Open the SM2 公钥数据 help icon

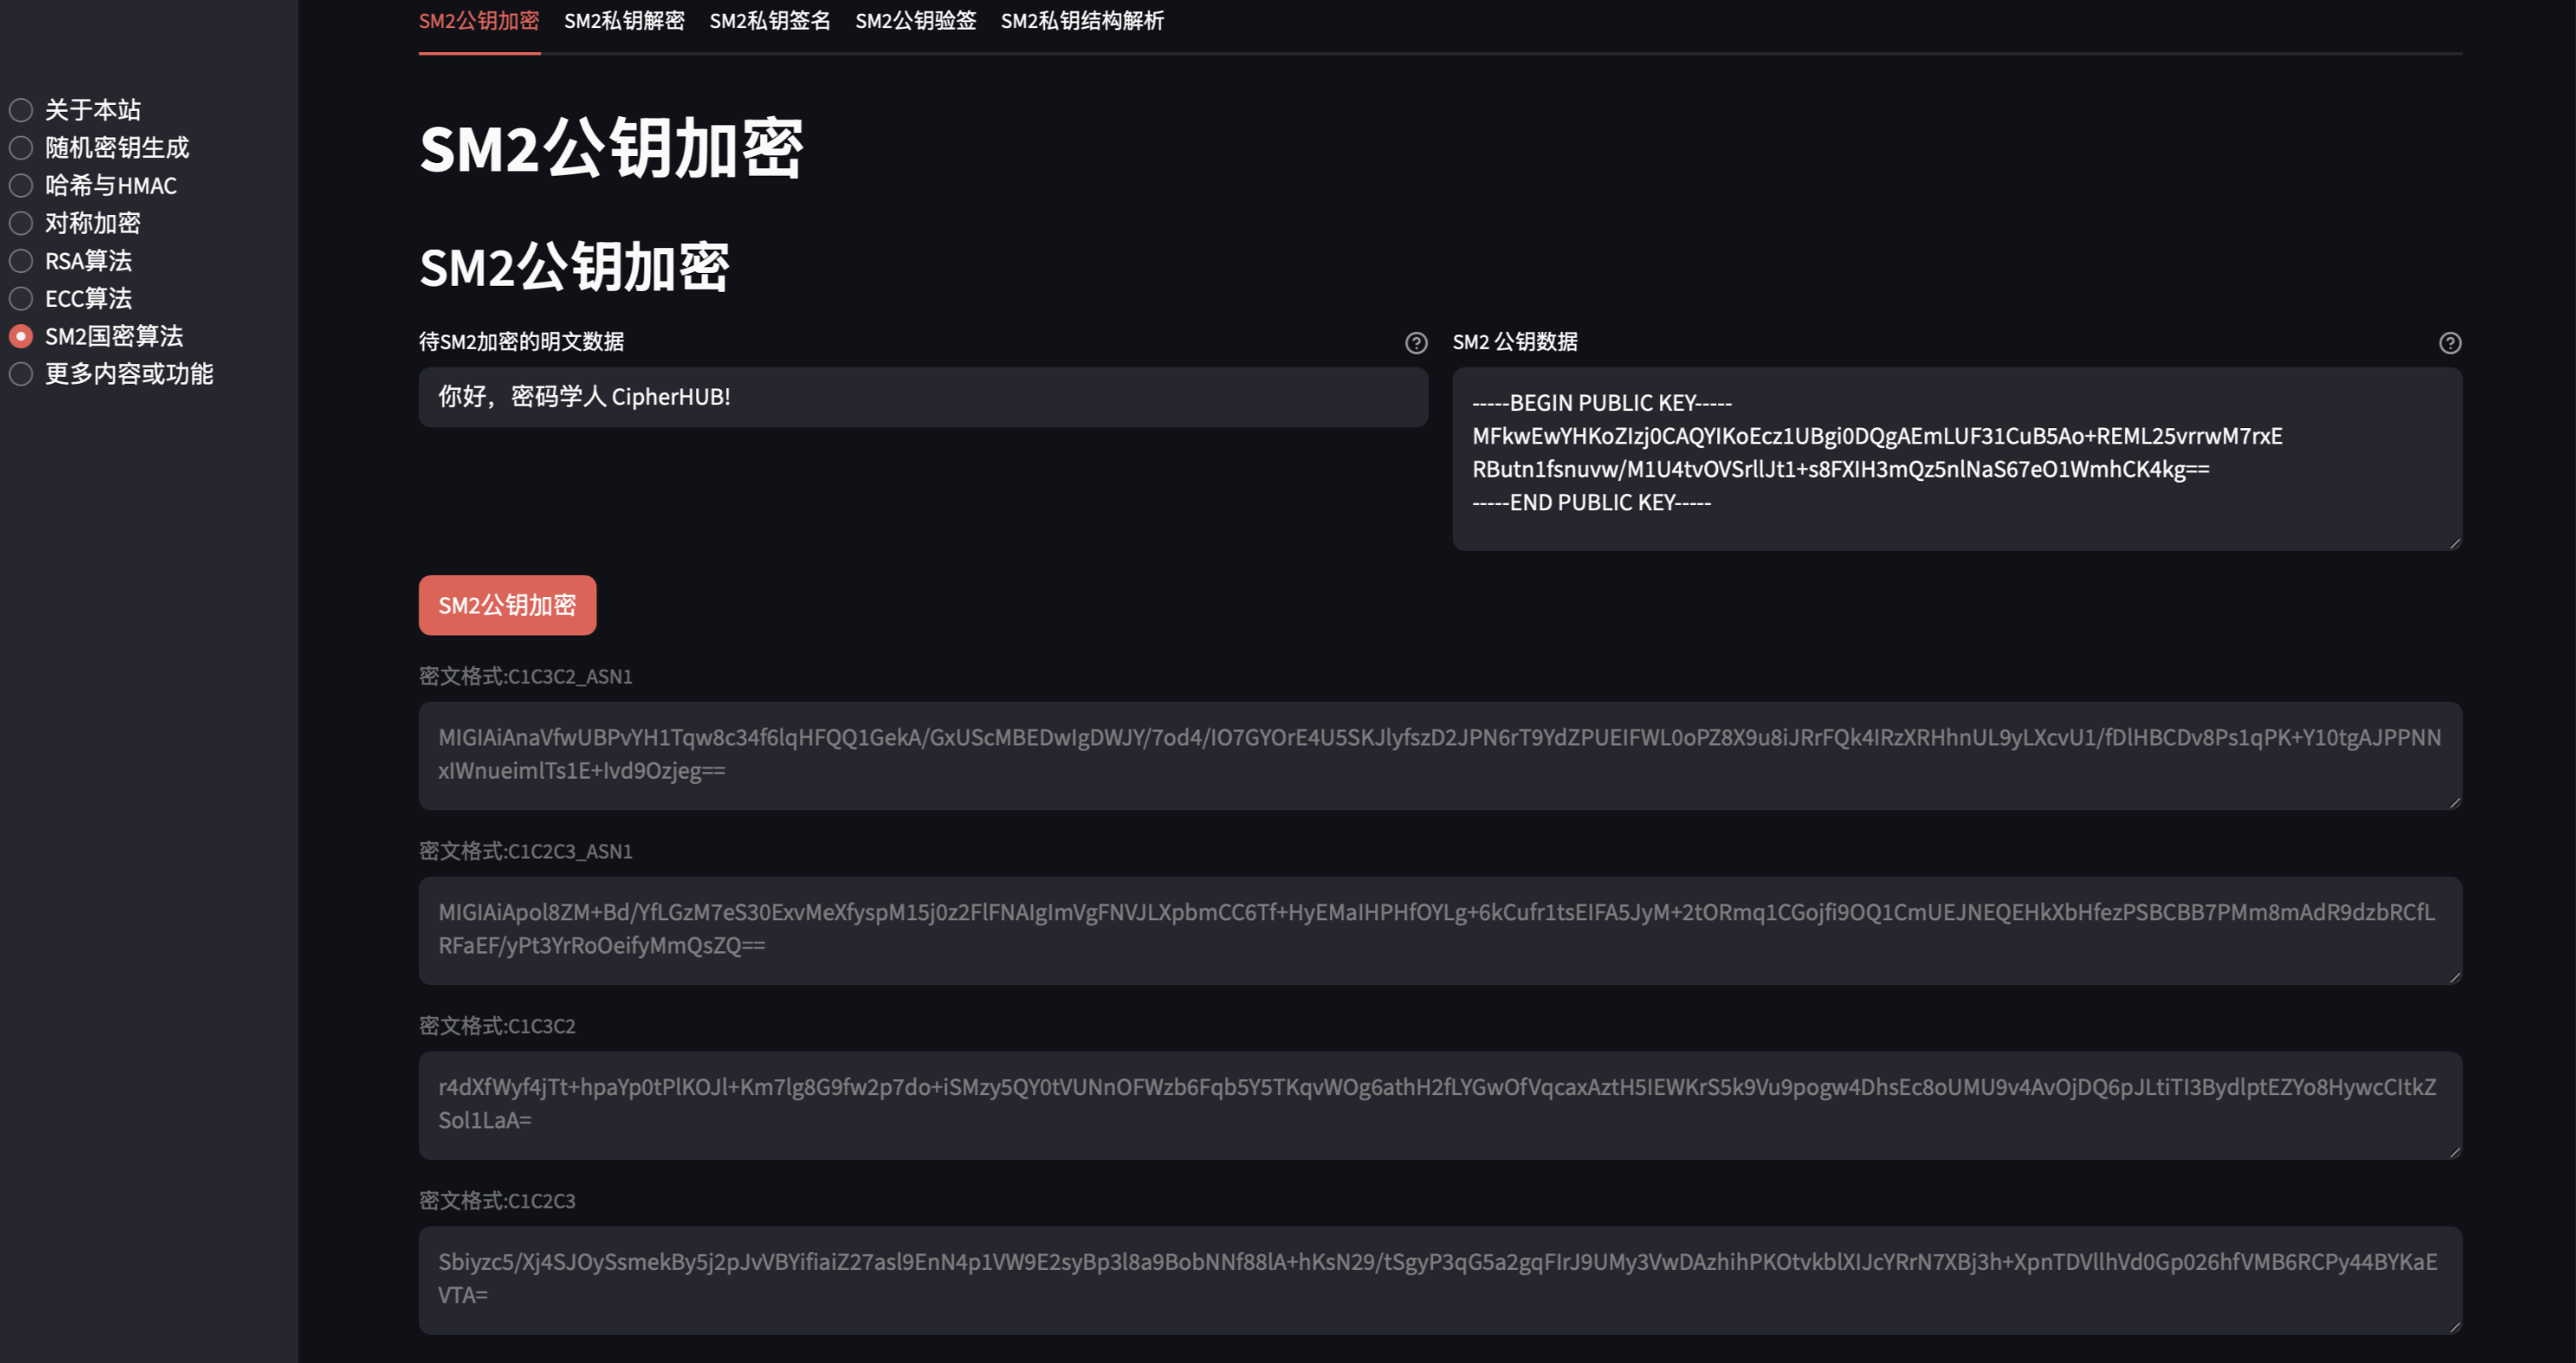(2450, 343)
